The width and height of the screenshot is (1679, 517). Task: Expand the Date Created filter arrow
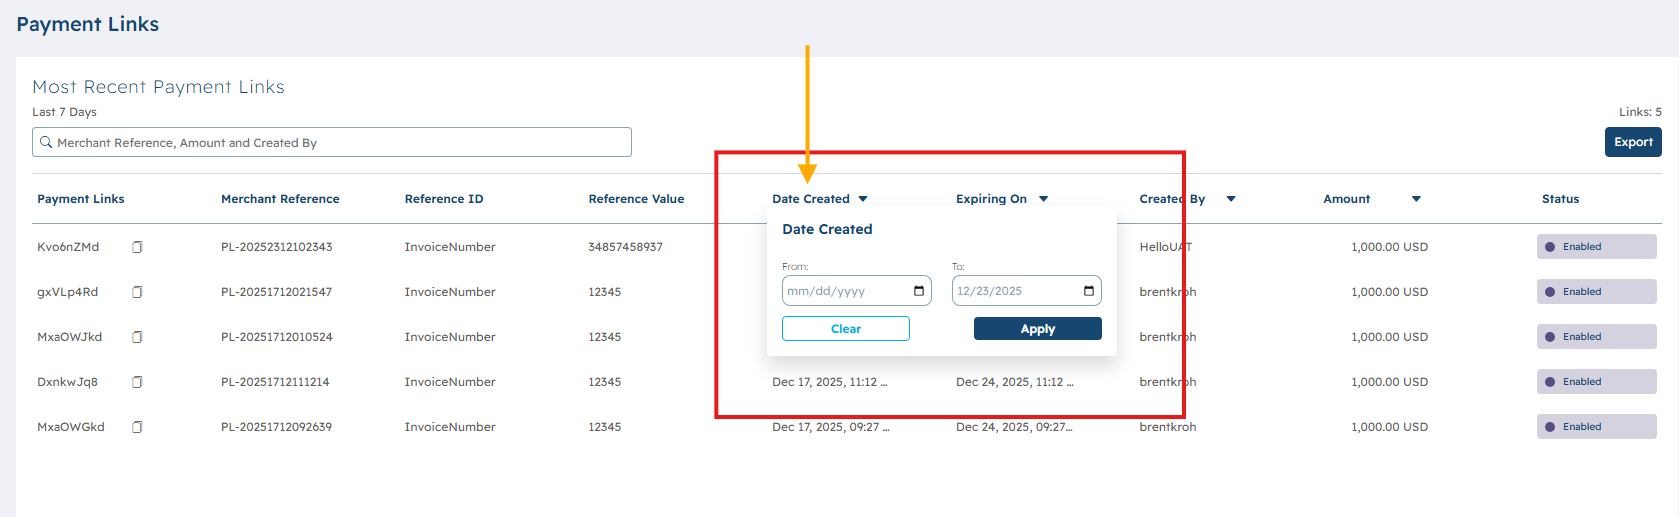[x=863, y=199]
